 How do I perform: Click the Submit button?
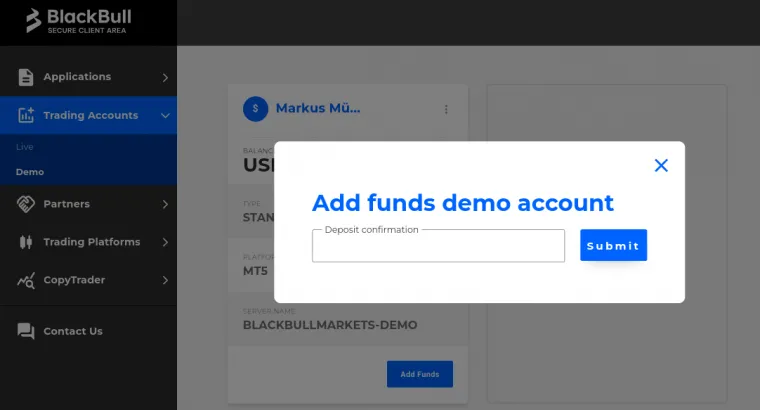pos(613,245)
